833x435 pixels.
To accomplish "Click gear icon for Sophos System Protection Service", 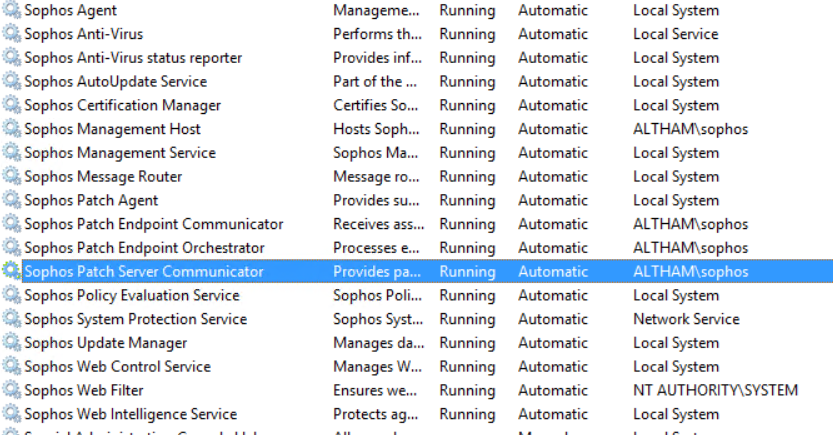I will 11,319.
